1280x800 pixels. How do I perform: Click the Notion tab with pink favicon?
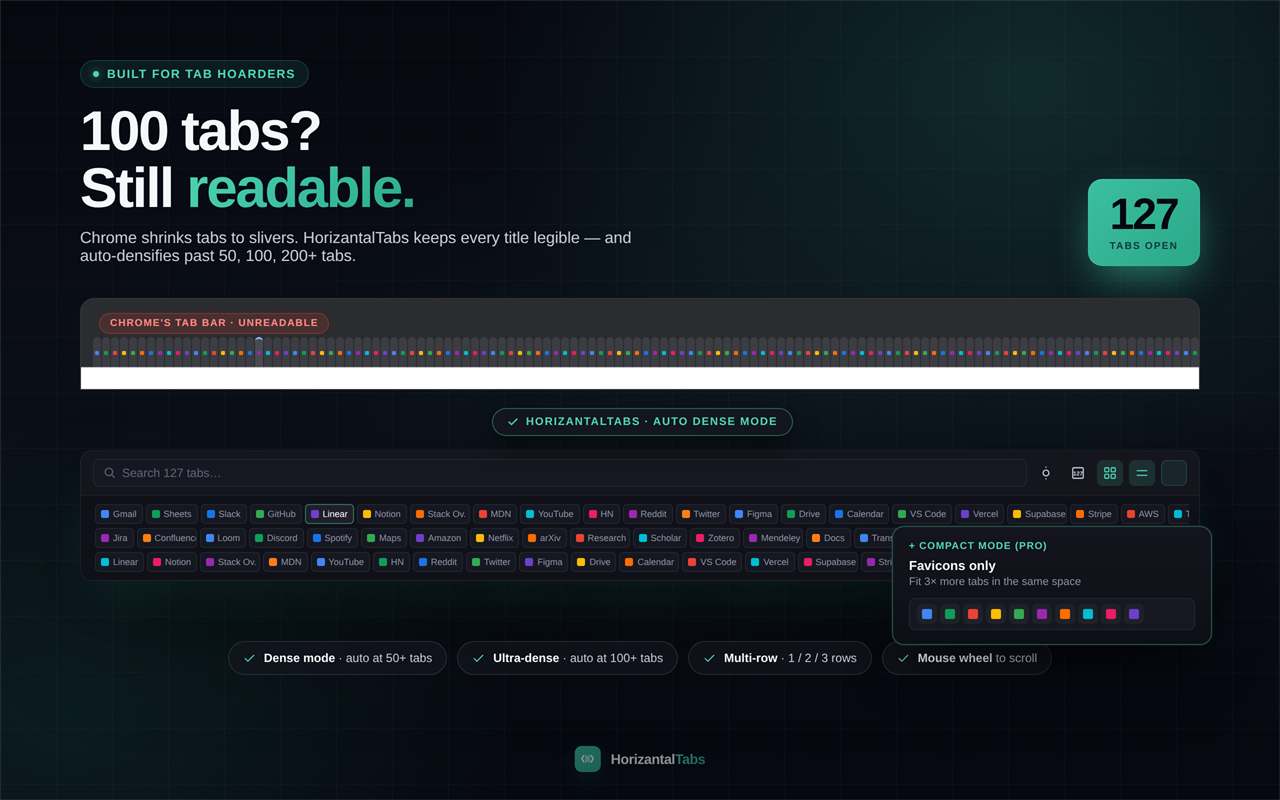172,562
